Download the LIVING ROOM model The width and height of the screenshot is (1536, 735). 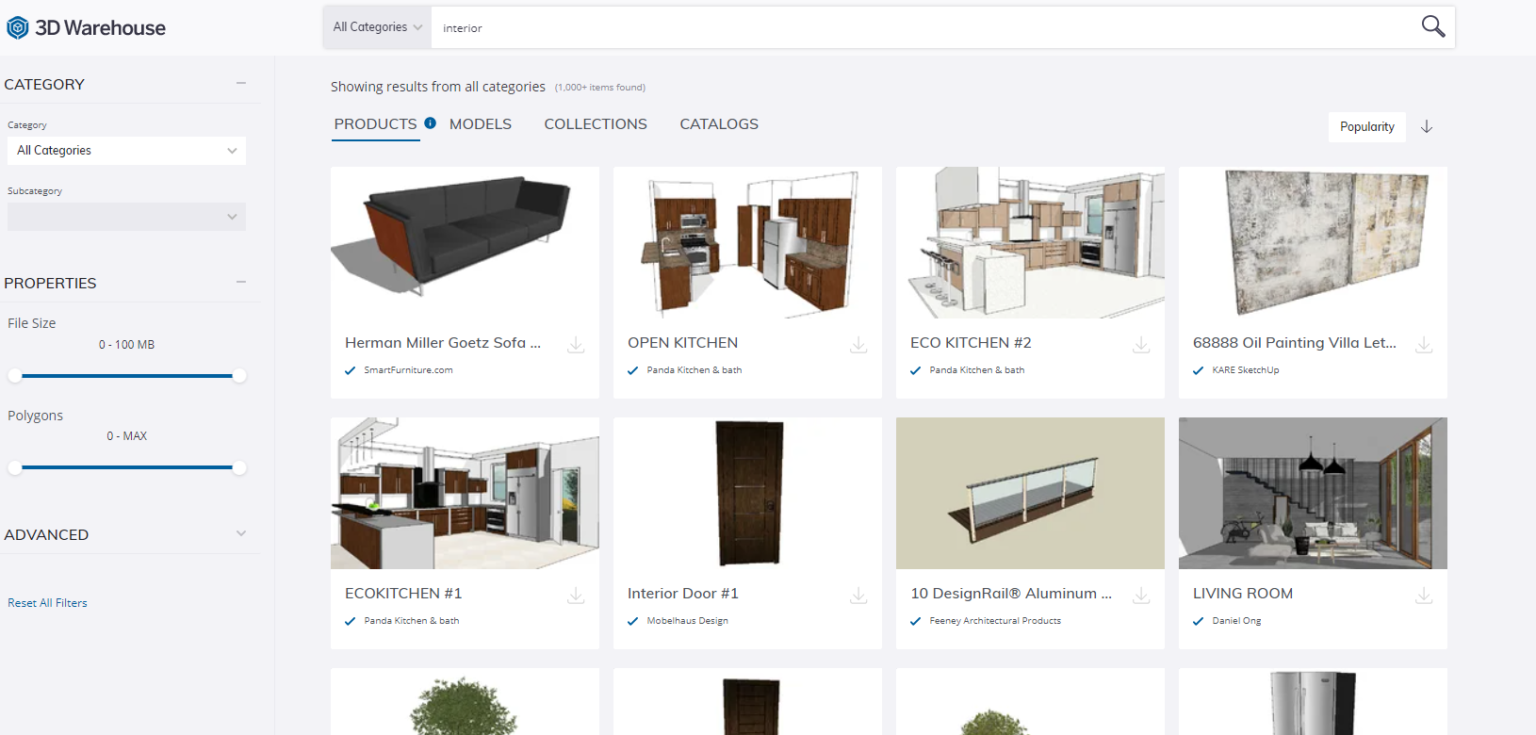pyautogui.click(x=1423, y=595)
